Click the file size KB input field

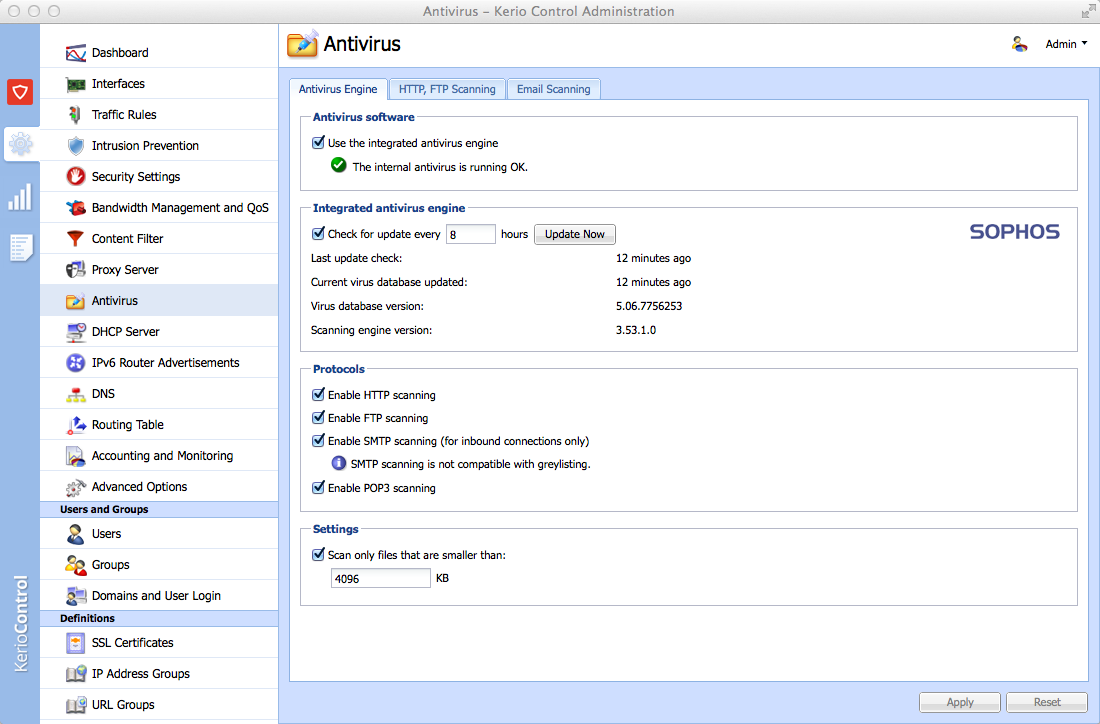[381, 579]
